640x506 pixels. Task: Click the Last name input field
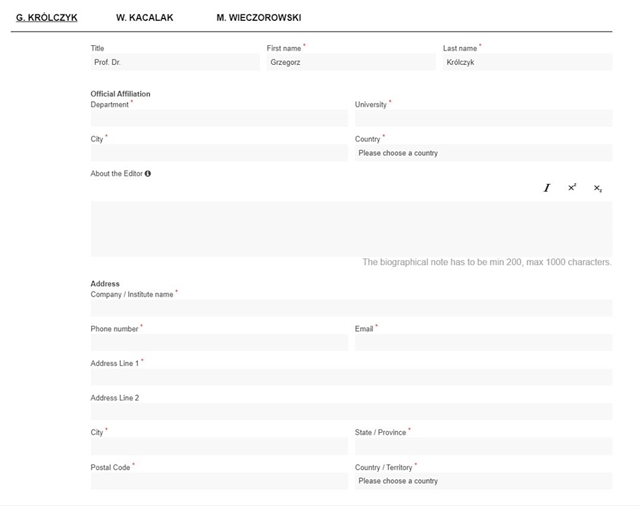(x=527, y=62)
